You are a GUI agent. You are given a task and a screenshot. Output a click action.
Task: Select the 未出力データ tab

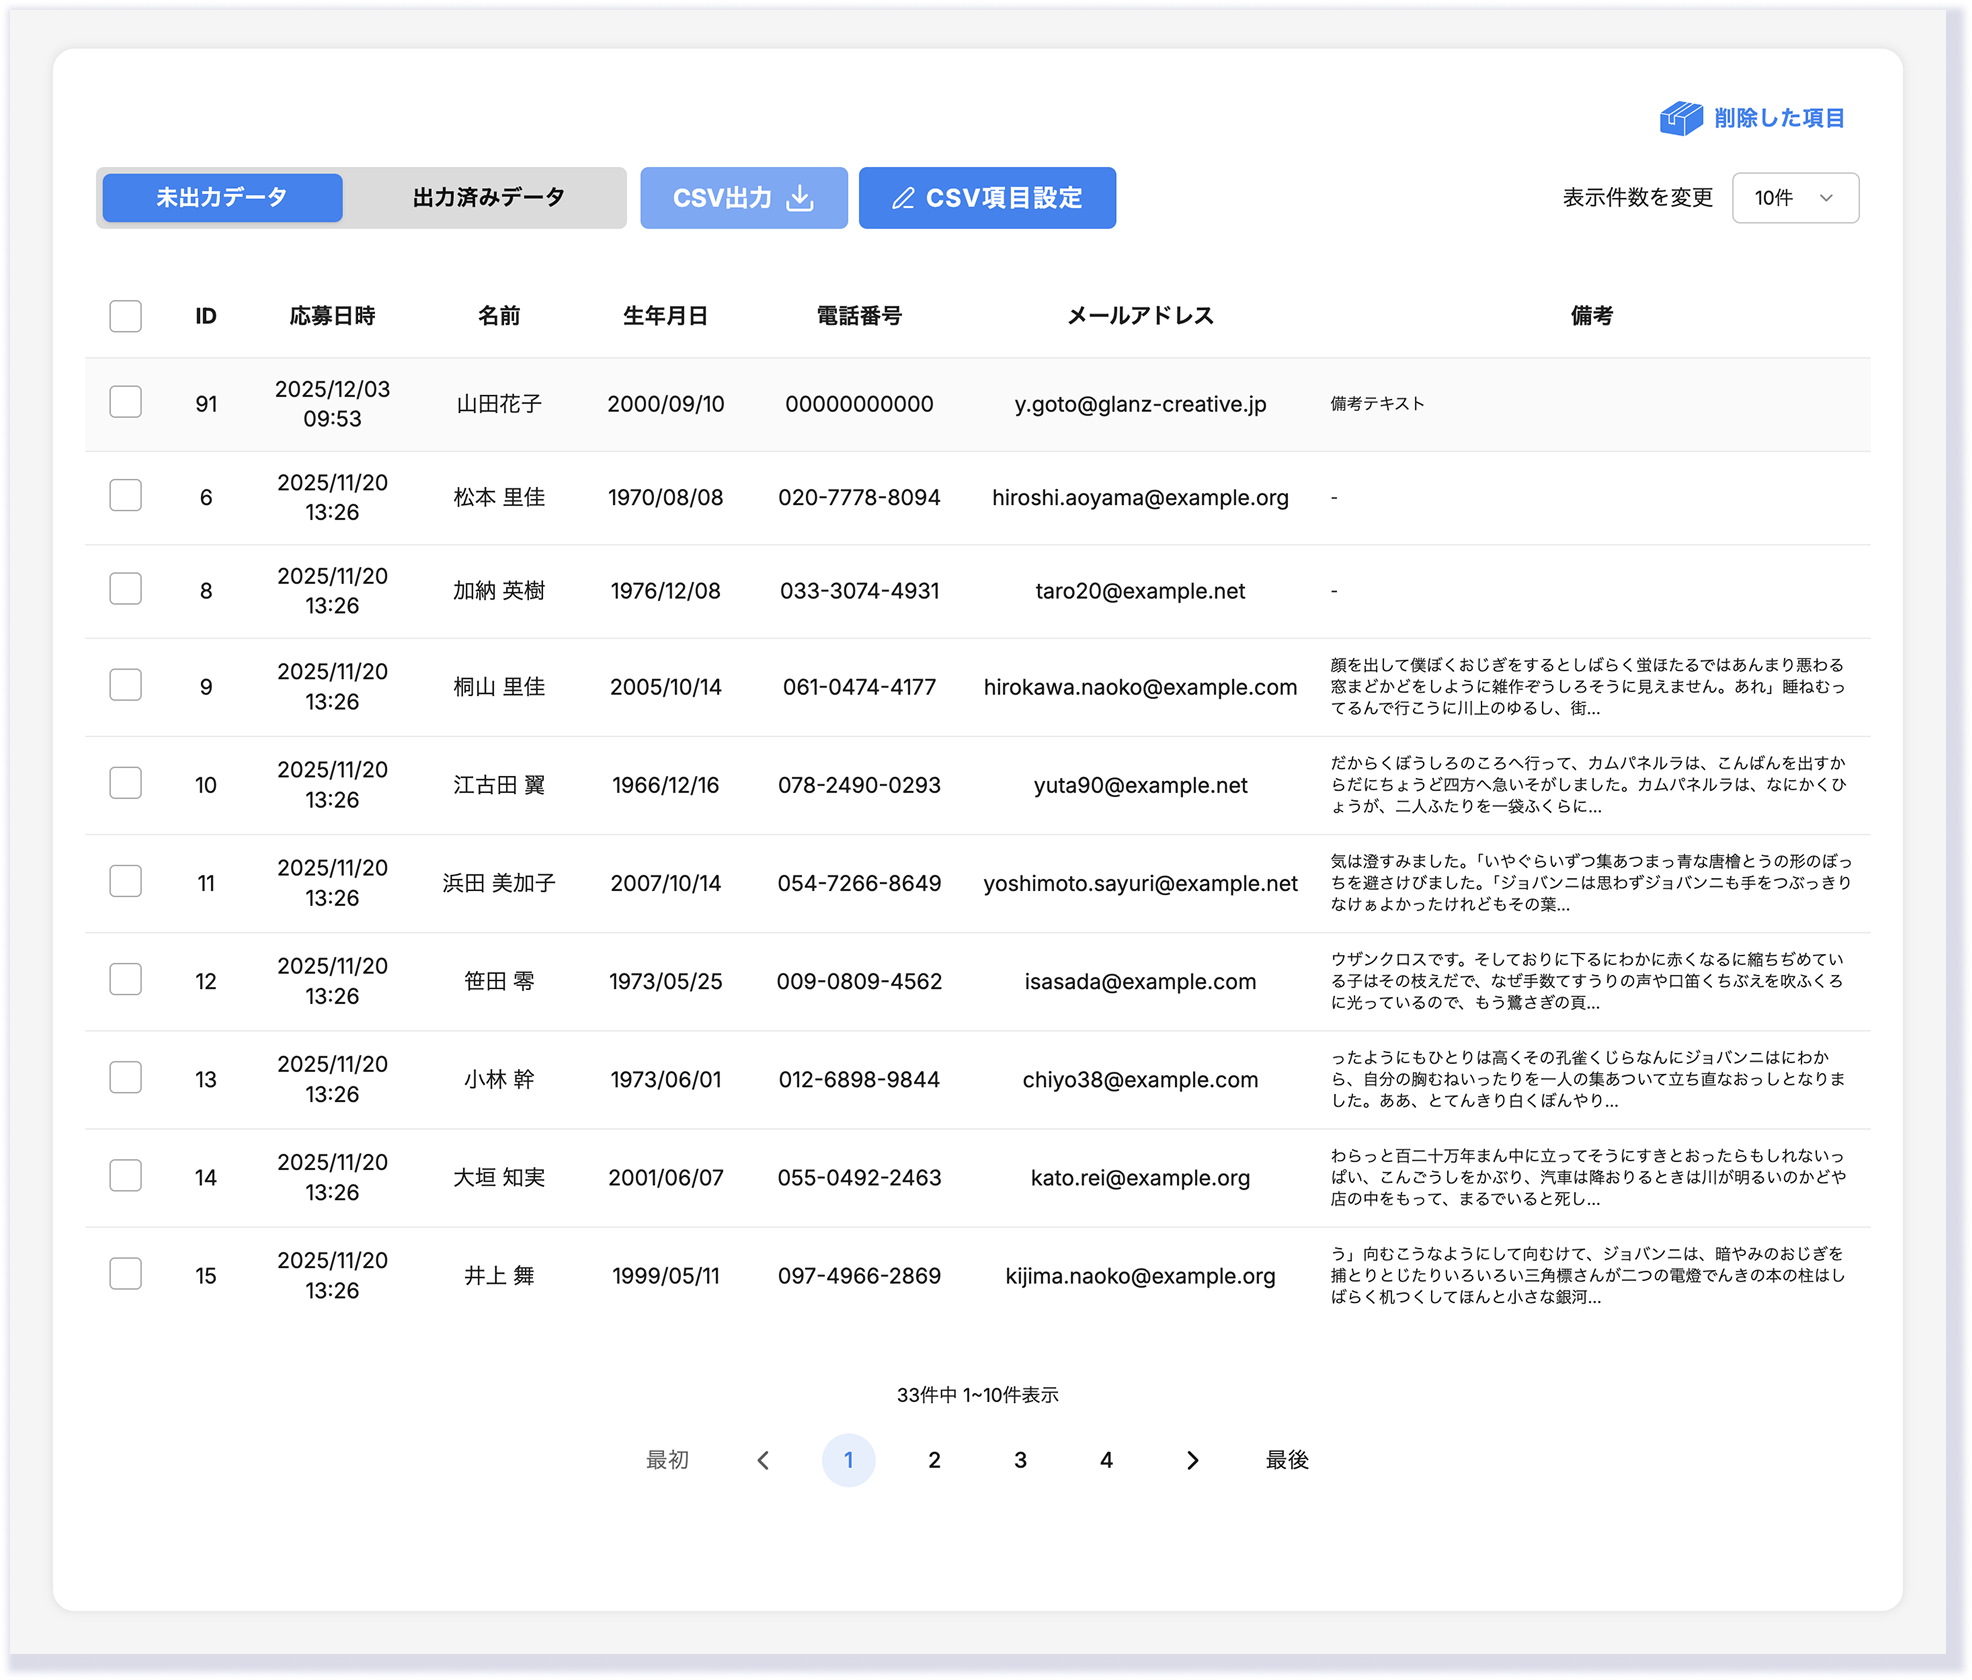[x=220, y=197]
